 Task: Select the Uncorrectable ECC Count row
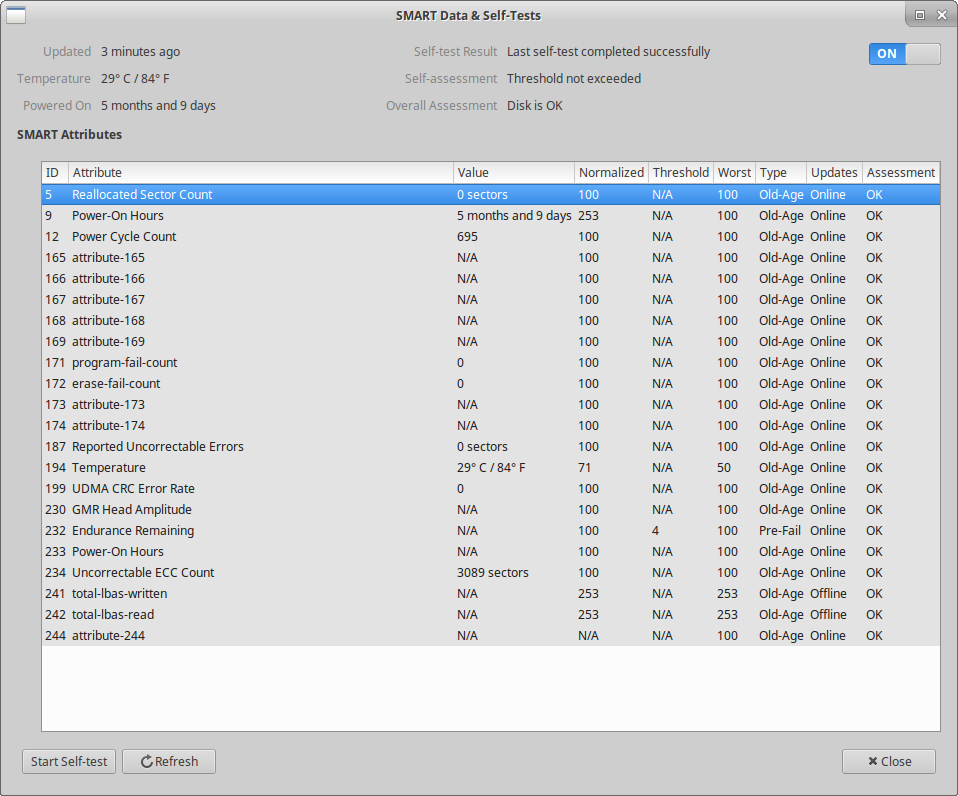(491, 573)
